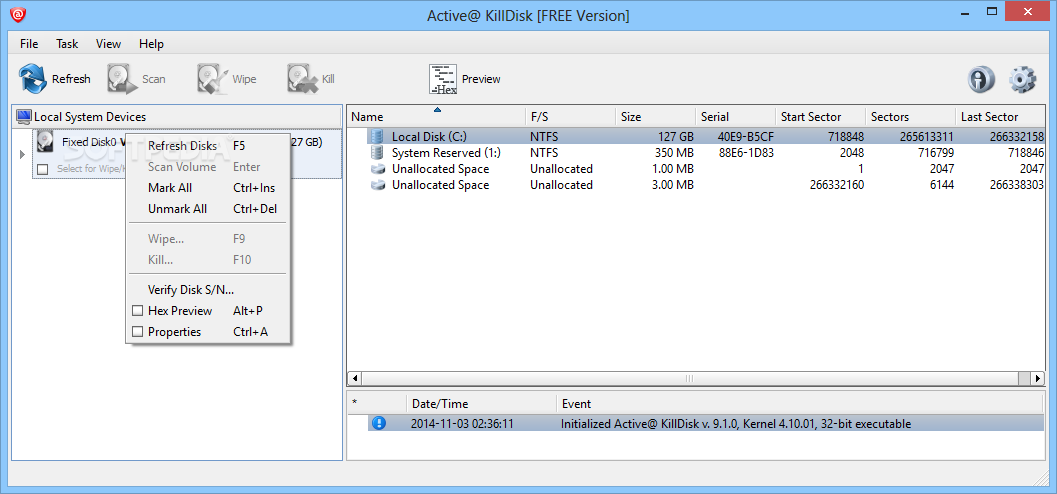Open the View menu
This screenshot has width=1057, height=494.
pos(109,44)
